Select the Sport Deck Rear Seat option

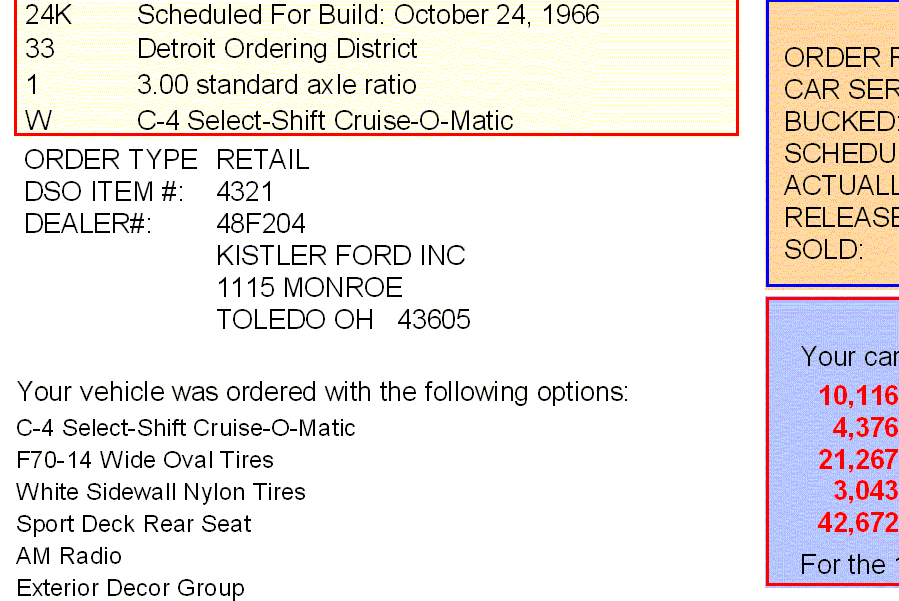point(134,524)
